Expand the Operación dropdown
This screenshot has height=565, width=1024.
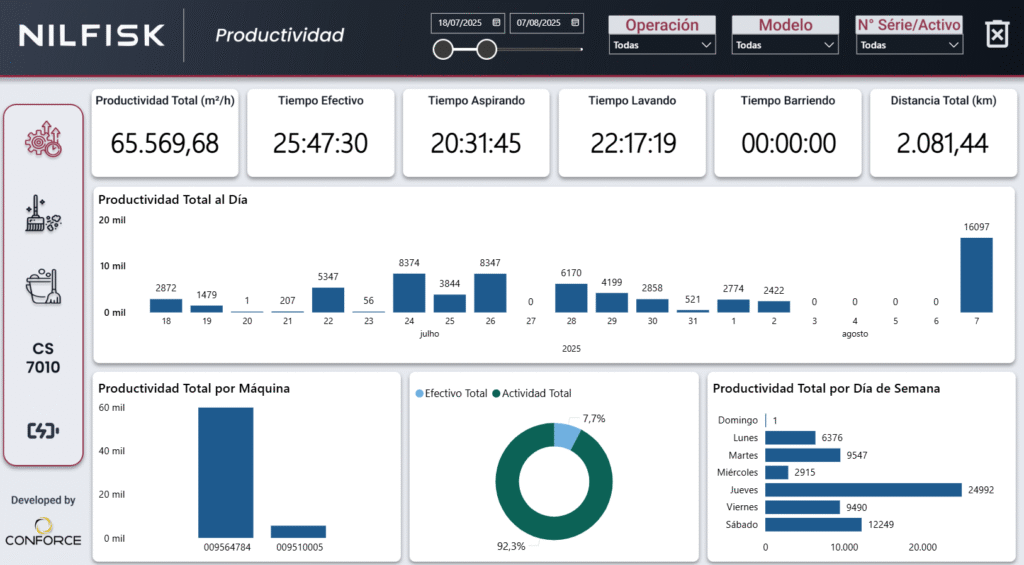coord(662,45)
